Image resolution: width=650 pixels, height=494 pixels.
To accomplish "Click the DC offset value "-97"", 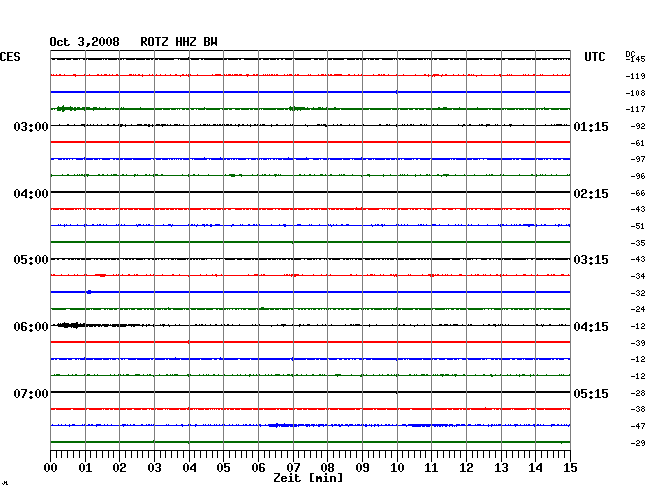I will coord(638,160).
